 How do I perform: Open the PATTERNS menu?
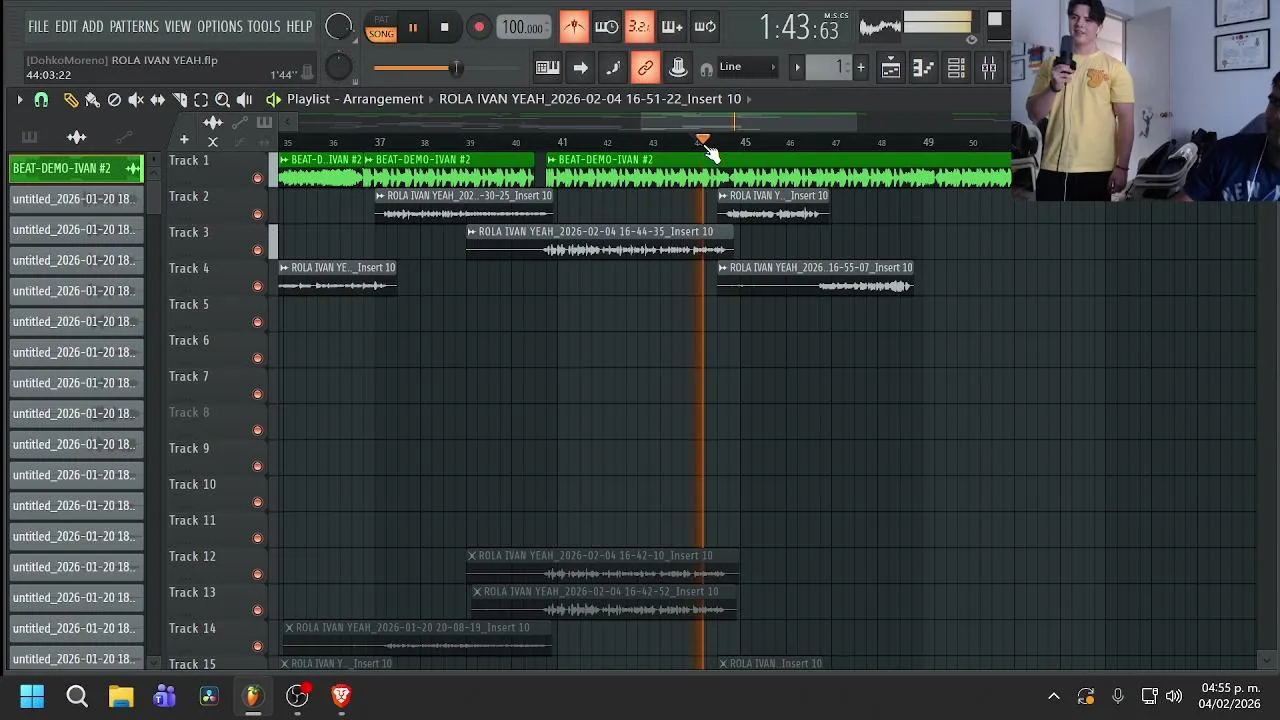[x=134, y=27]
